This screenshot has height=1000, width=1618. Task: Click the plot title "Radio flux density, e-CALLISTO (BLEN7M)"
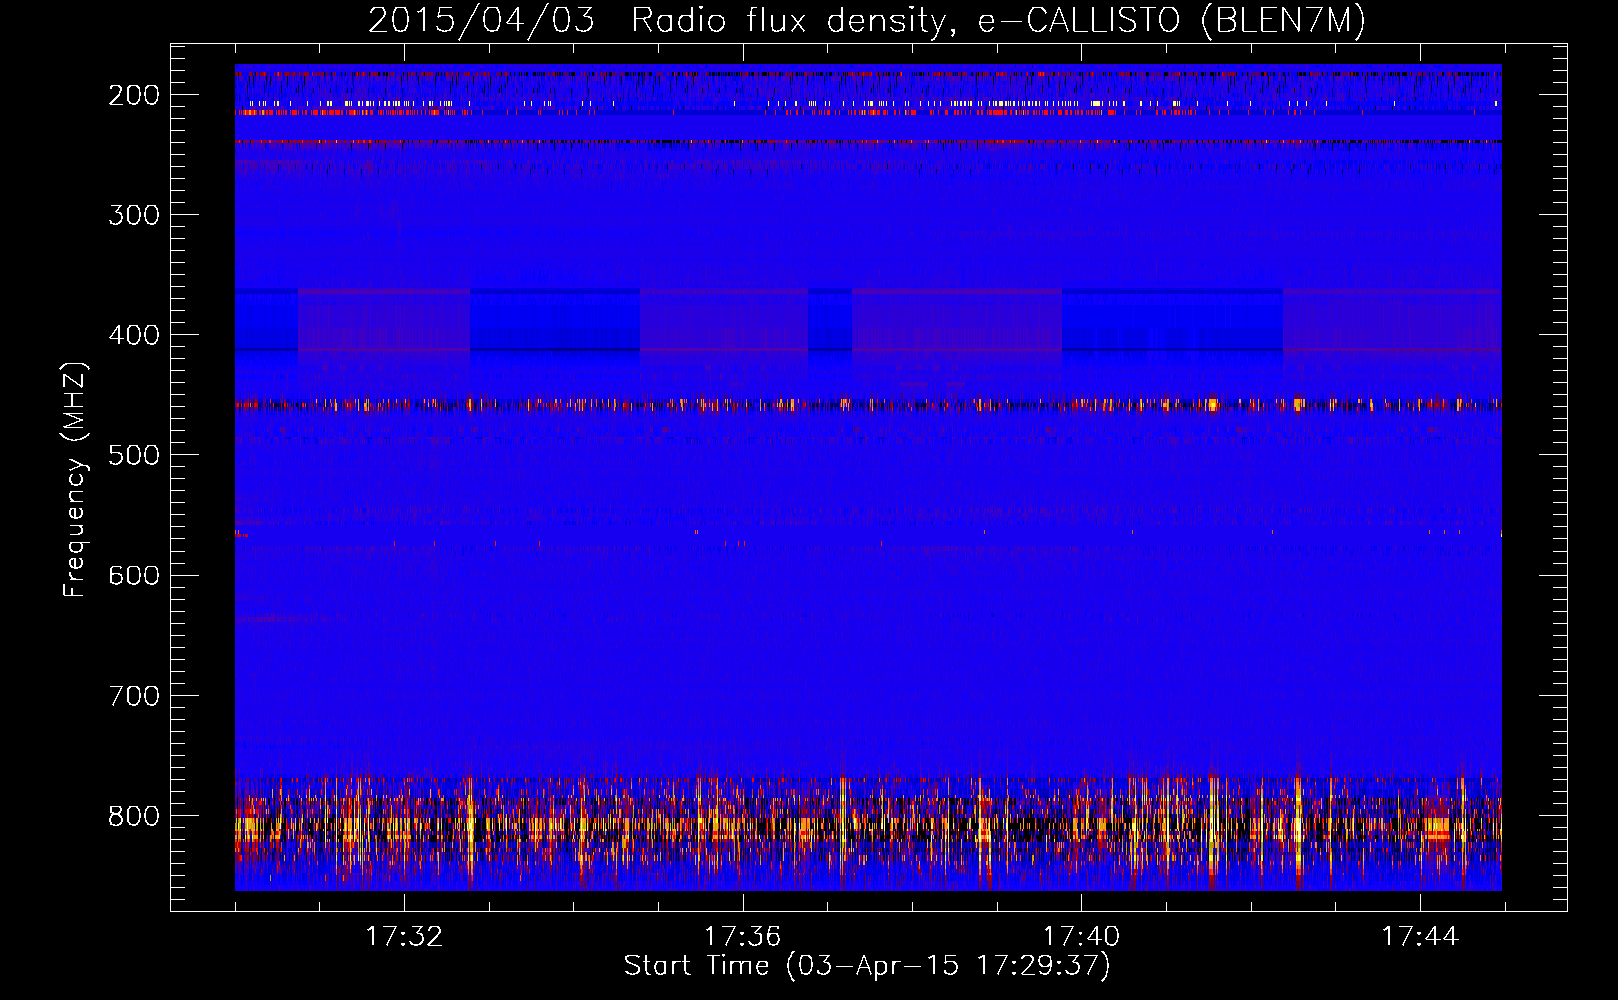tap(998, 21)
